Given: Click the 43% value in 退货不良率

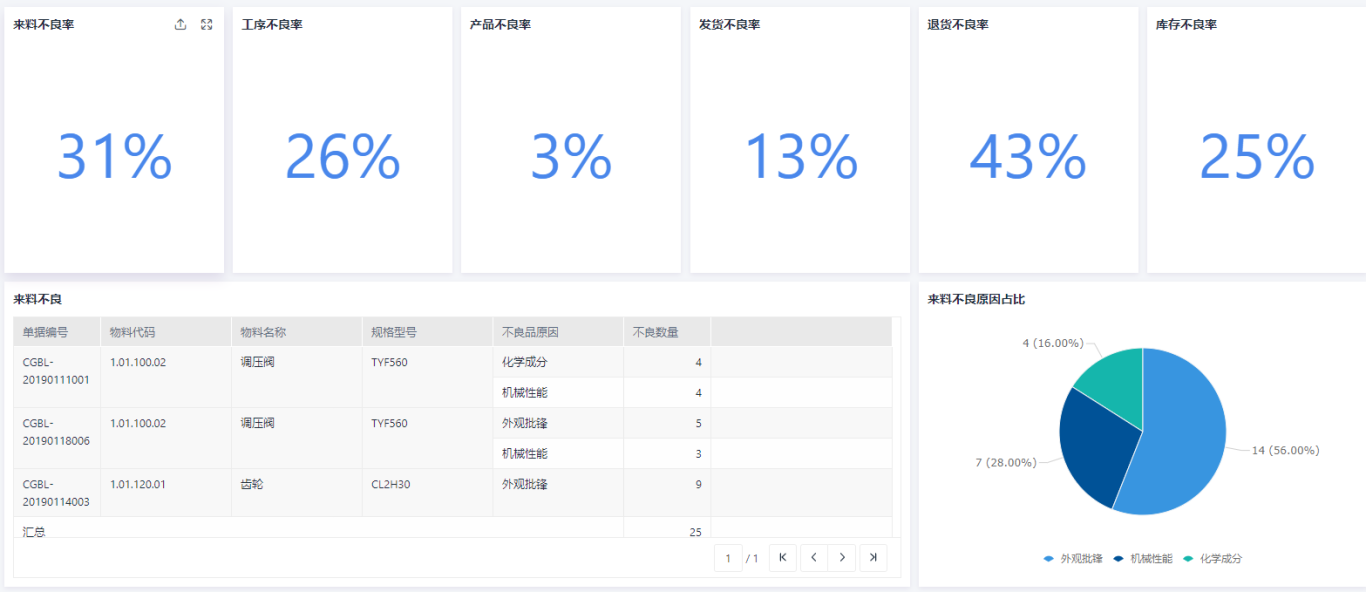Looking at the screenshot, I should [x=1028, y=157].
